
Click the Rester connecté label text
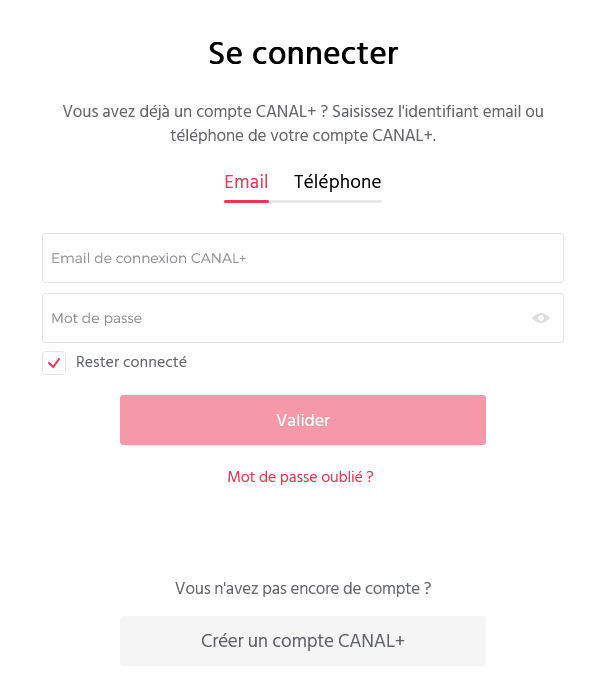131,362
